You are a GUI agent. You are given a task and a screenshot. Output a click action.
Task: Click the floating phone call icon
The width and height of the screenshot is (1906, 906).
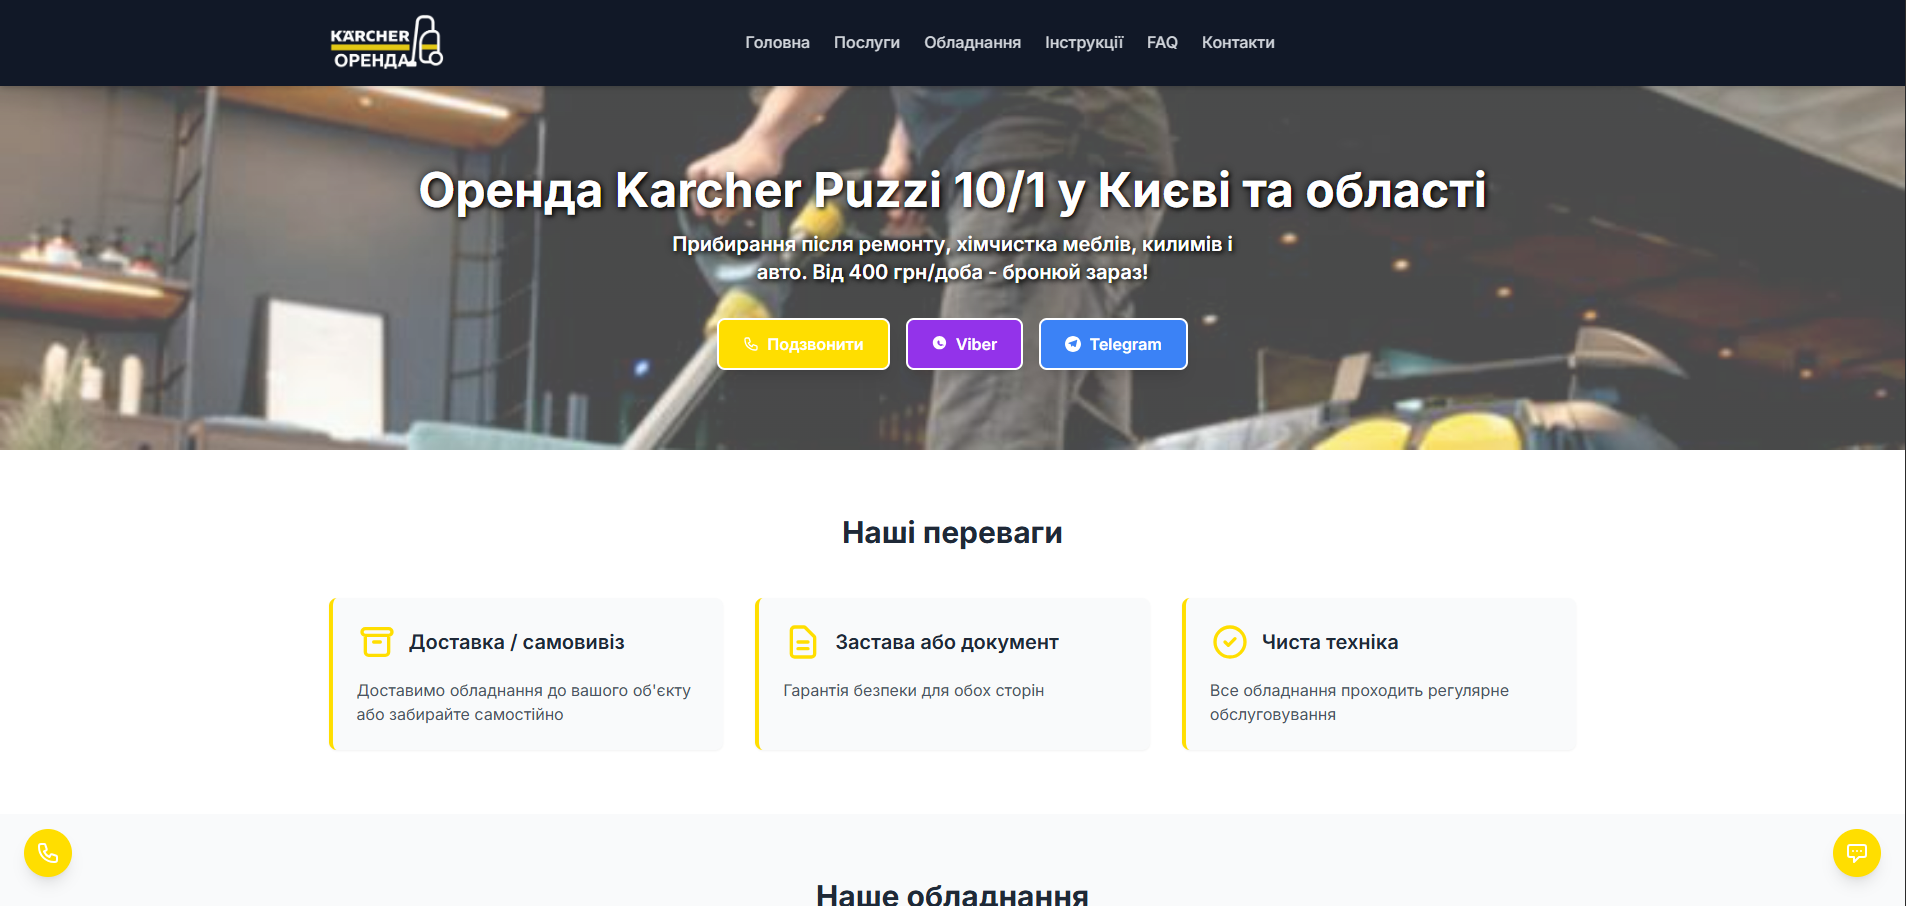(x=48, y=853)
